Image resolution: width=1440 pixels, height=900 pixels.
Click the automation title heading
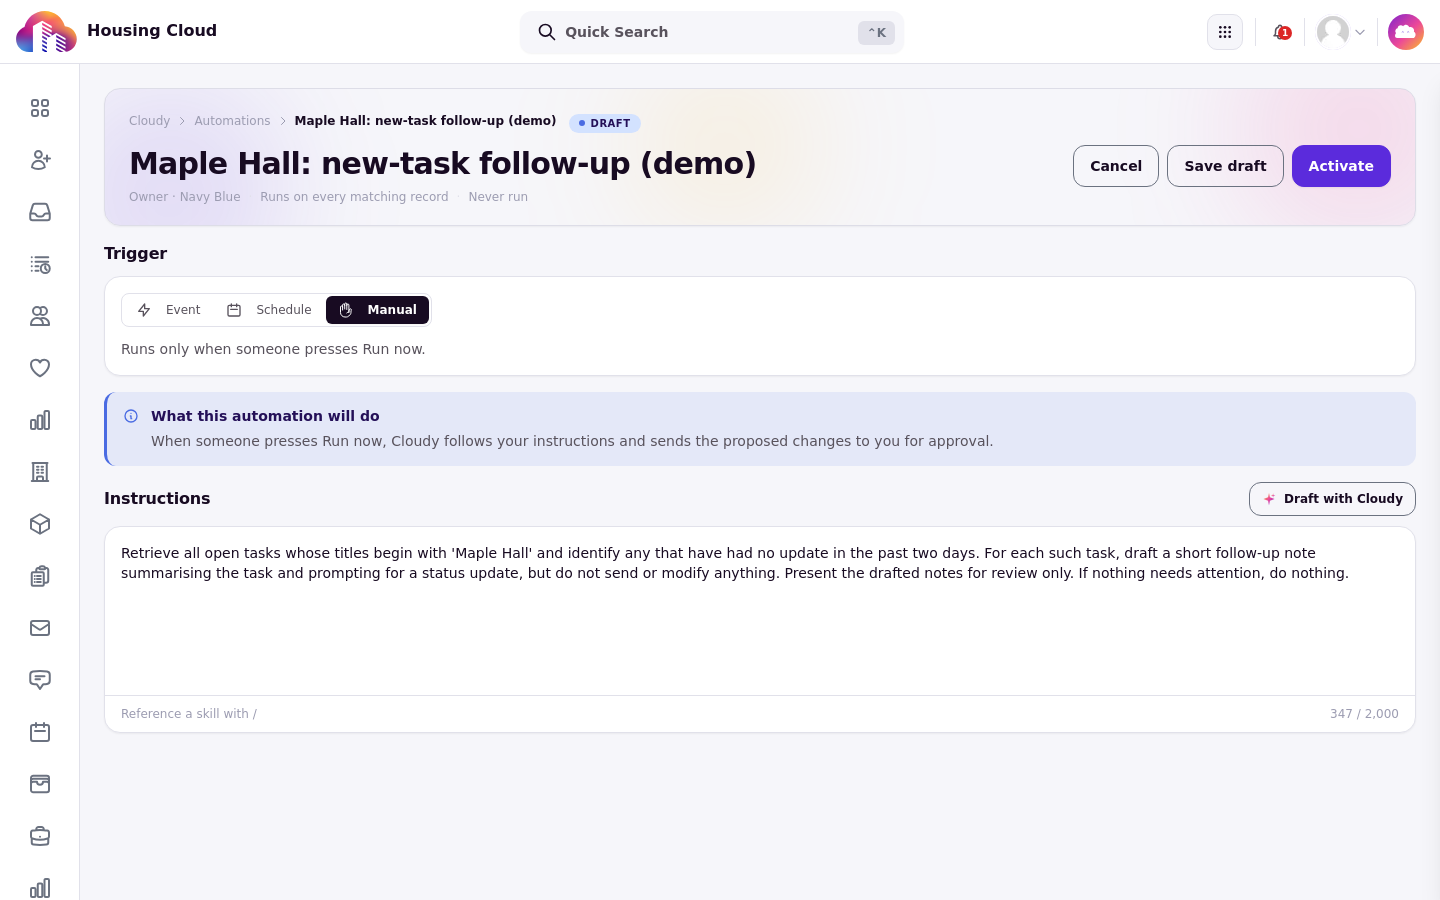pyautogui.click(x=443, y=163)
